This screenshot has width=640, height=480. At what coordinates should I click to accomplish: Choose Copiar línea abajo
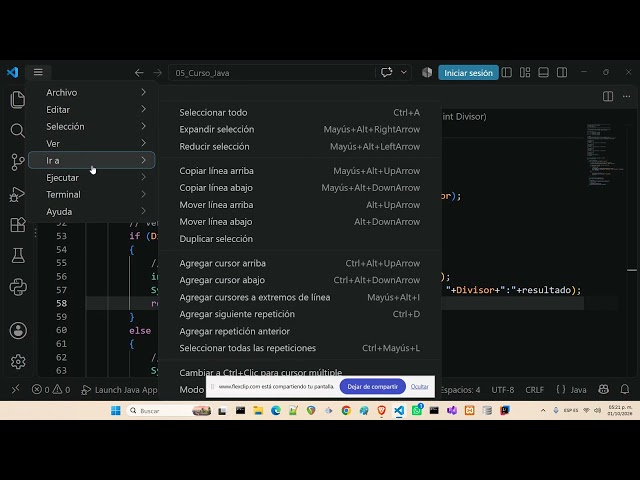tap(300, 188)
